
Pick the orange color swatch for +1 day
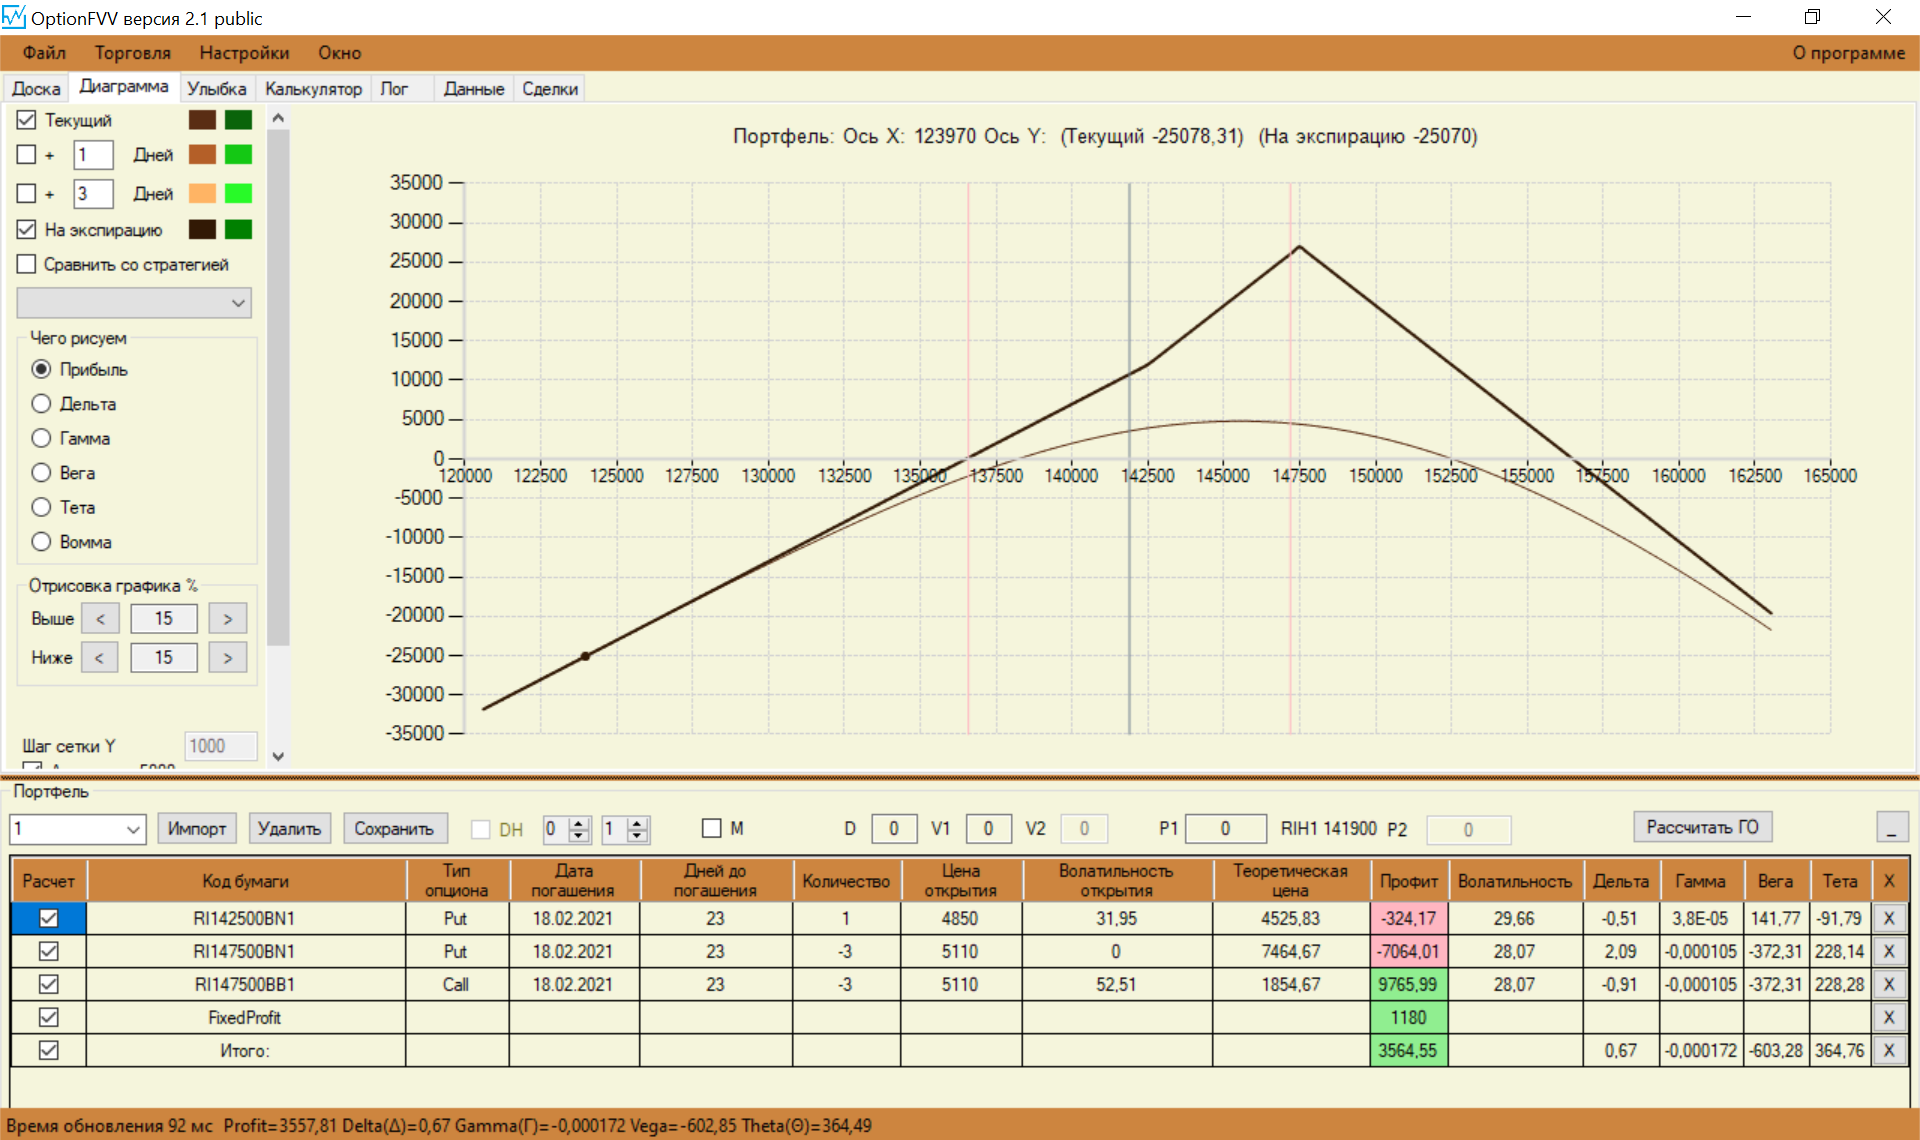click(202, 155)
